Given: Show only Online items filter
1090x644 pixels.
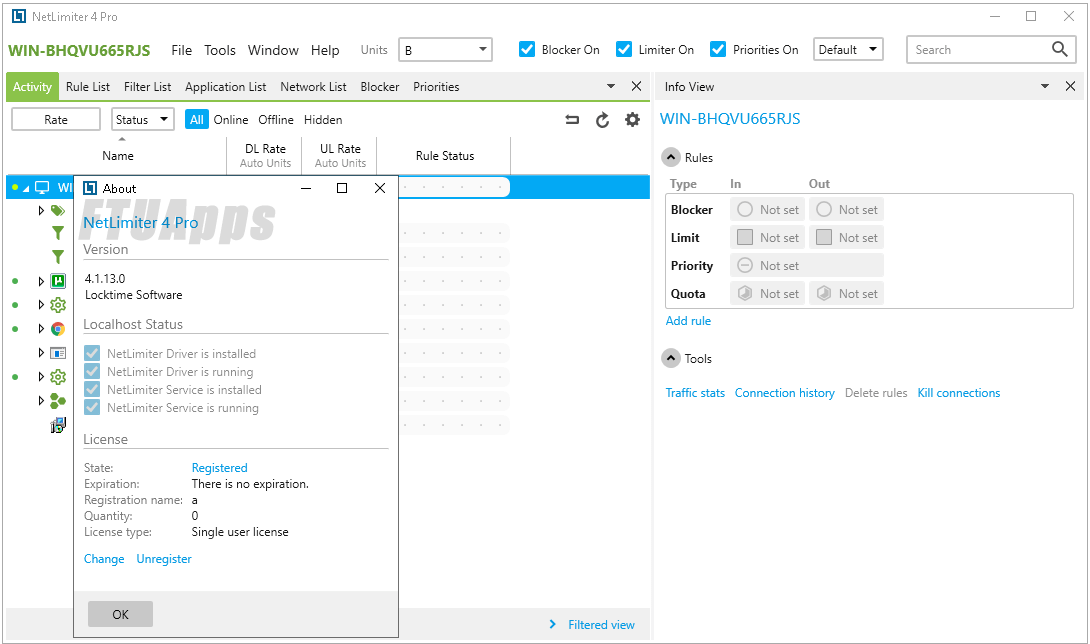Looking at the screenshot, I should tap(231, 120).
